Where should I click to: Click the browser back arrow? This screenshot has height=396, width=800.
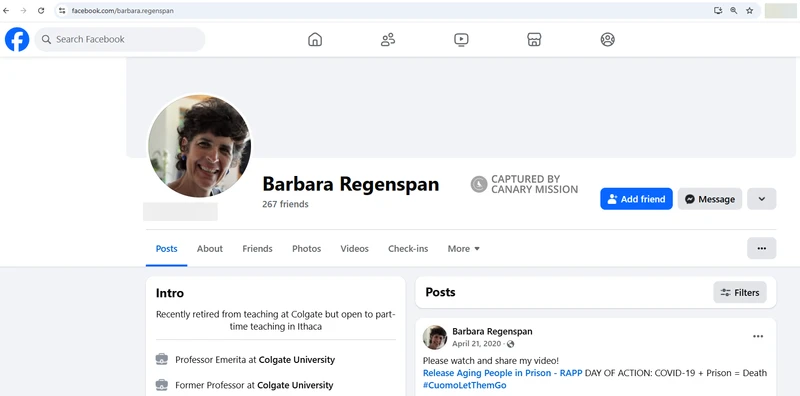(6, 10)
